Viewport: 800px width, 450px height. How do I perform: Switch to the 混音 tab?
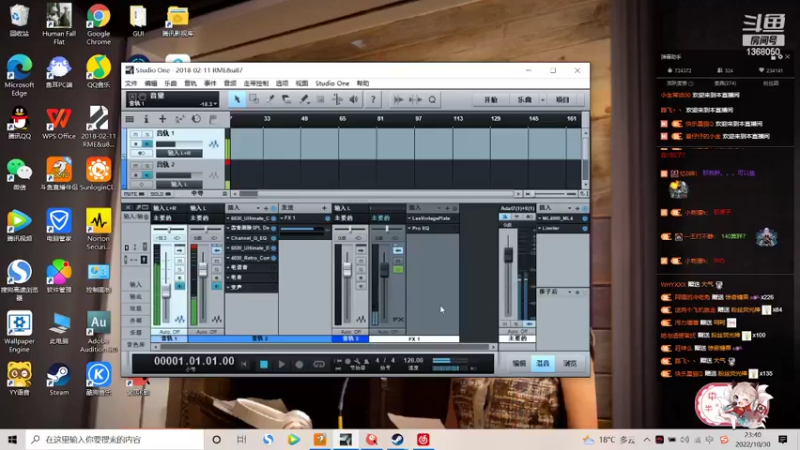543,363
